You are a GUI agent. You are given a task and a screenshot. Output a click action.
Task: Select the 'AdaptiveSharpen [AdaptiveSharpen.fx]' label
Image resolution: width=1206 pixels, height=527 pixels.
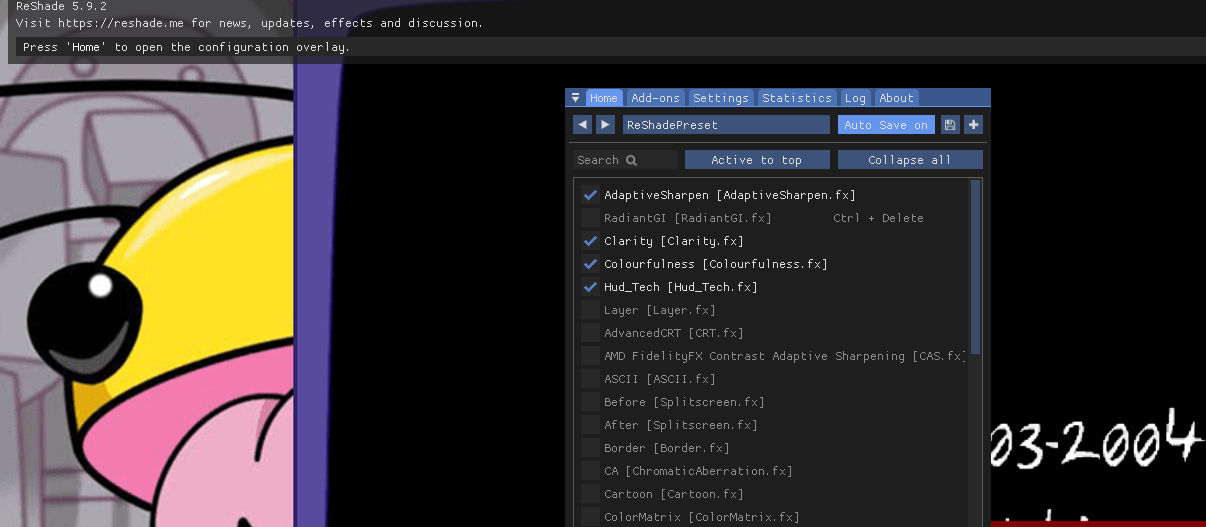(730, 195)
